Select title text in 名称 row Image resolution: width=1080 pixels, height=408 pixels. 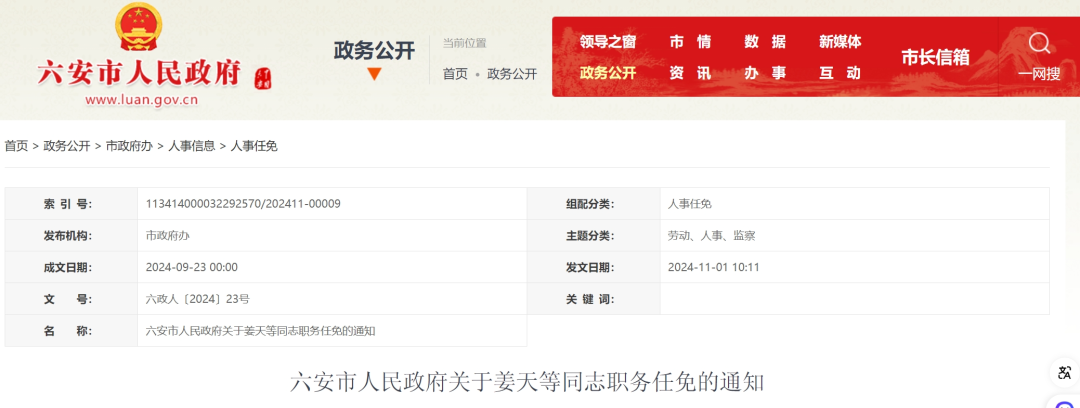click(x=260, y=331)
